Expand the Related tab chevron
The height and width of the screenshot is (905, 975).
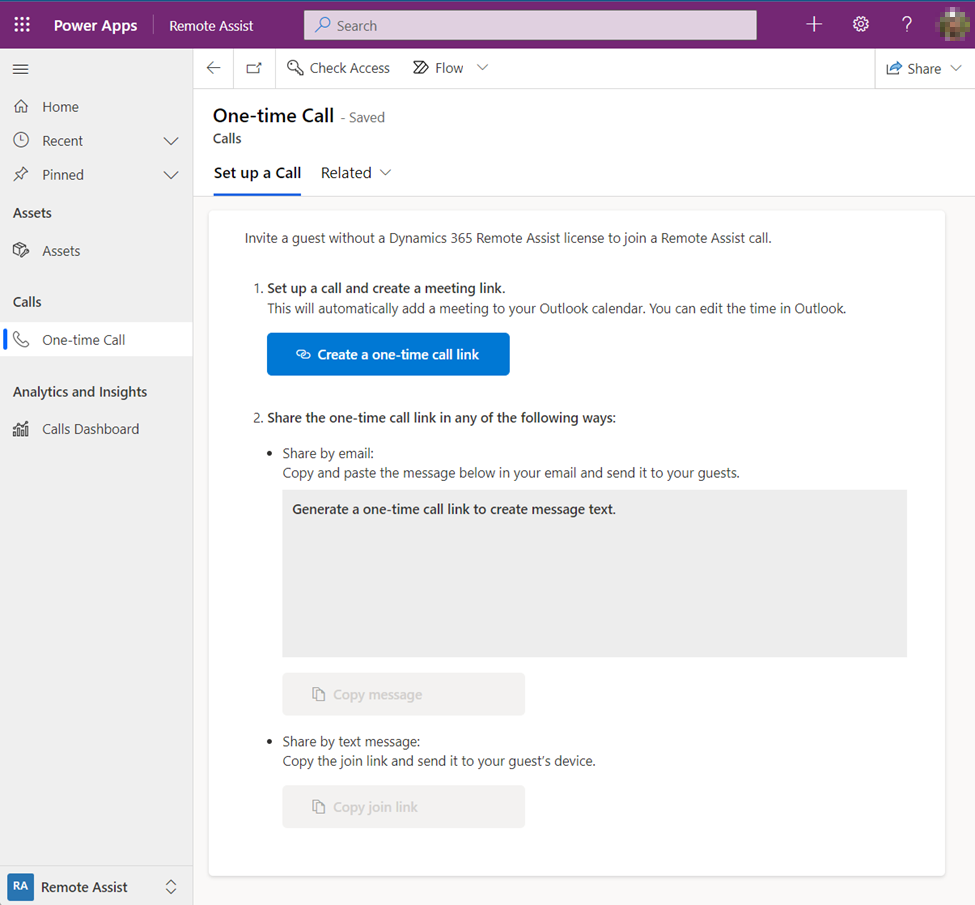(386, 172)
